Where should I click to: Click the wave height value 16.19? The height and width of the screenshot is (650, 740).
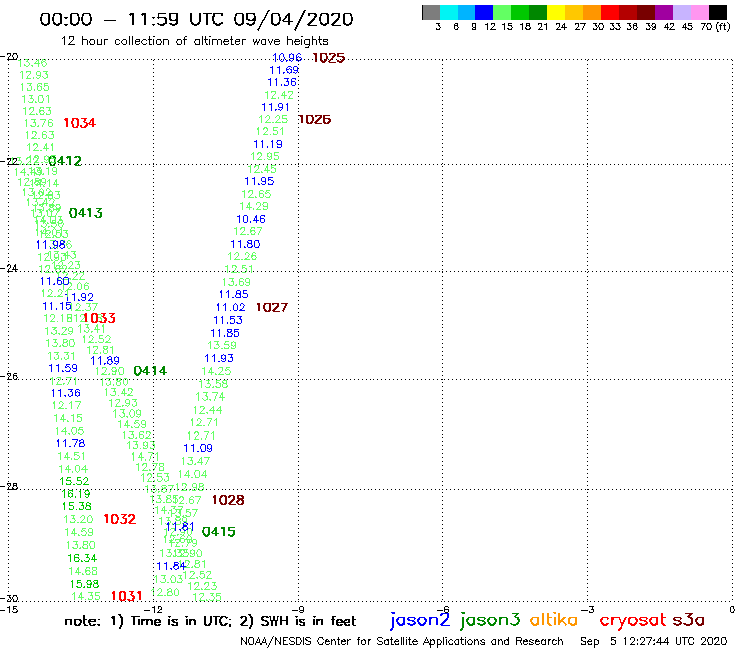point(76,494)
